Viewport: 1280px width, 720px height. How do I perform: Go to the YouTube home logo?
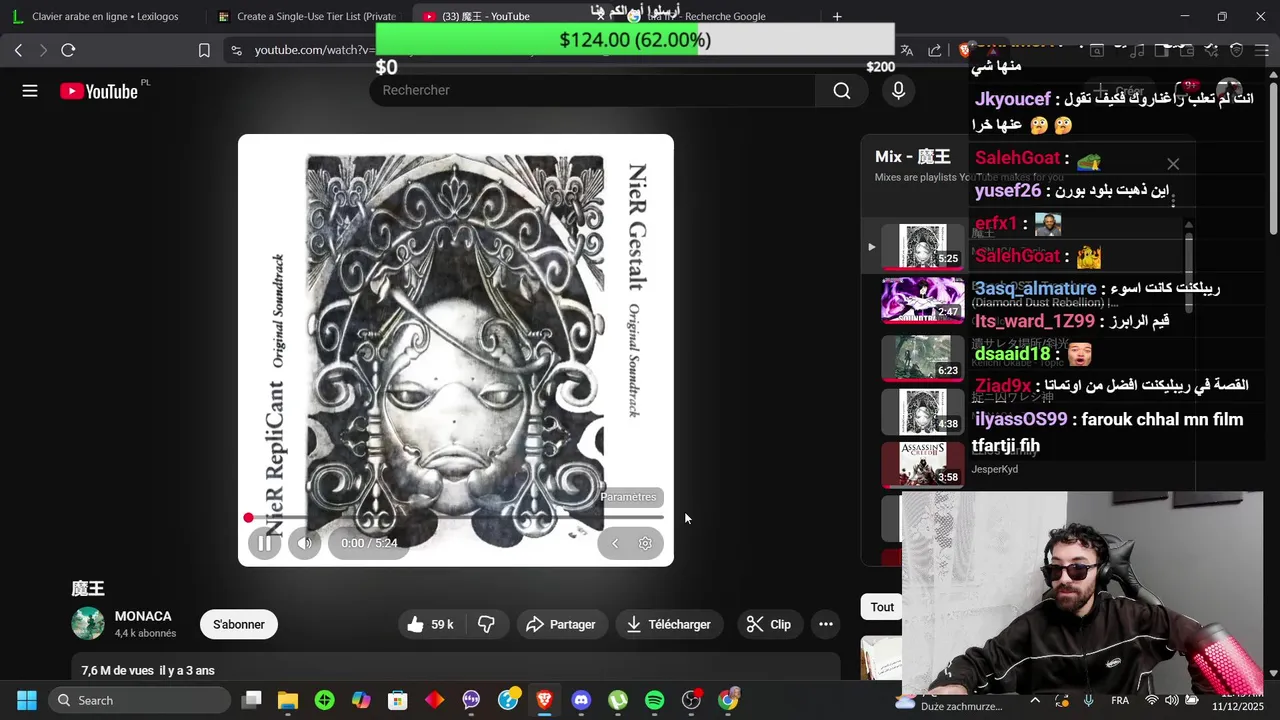(x=98, y=91)
